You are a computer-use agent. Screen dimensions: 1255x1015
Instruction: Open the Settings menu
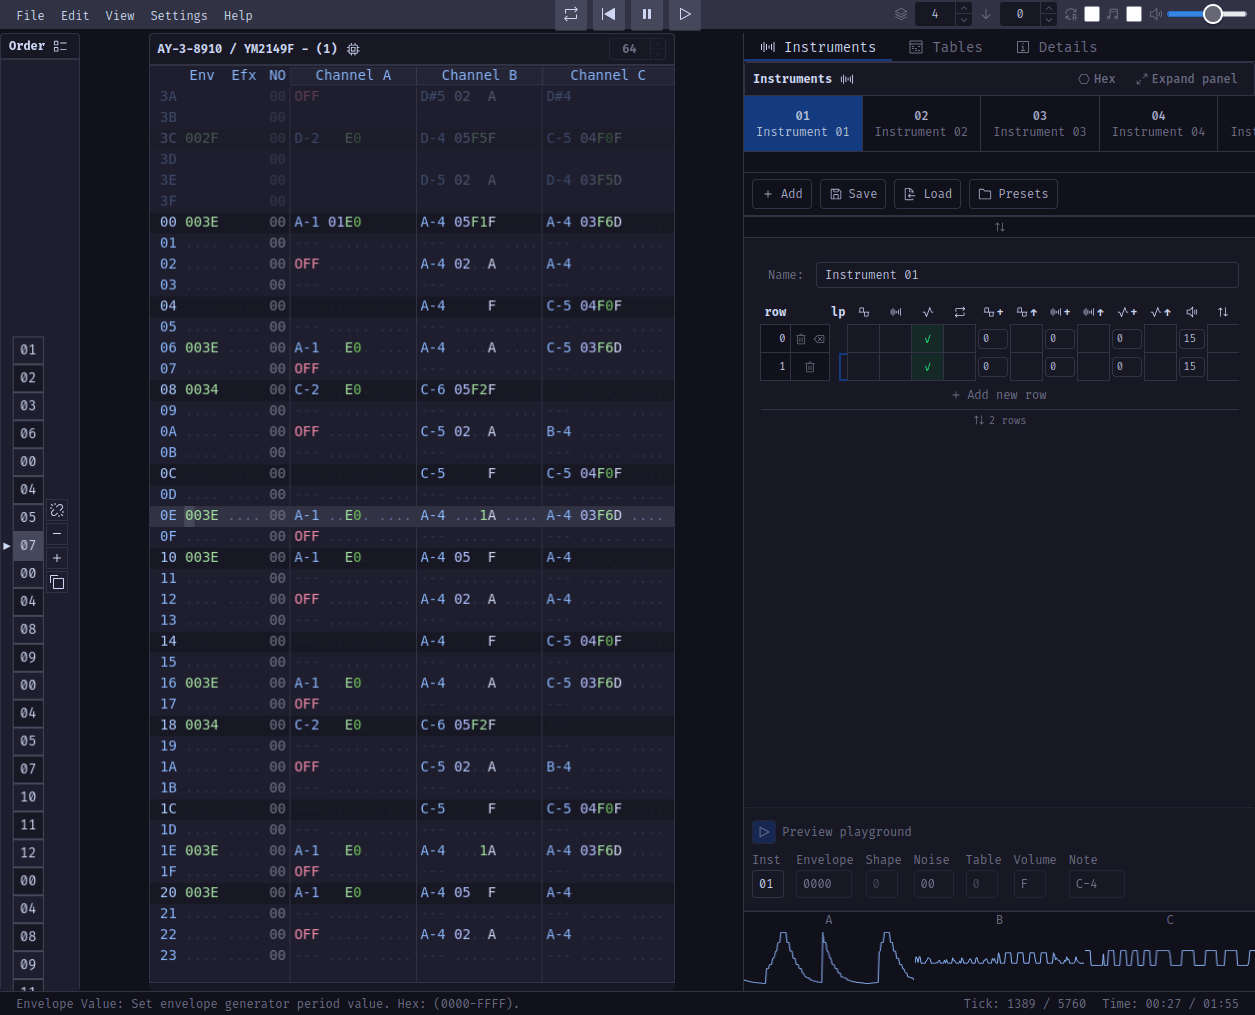(178, 15)
